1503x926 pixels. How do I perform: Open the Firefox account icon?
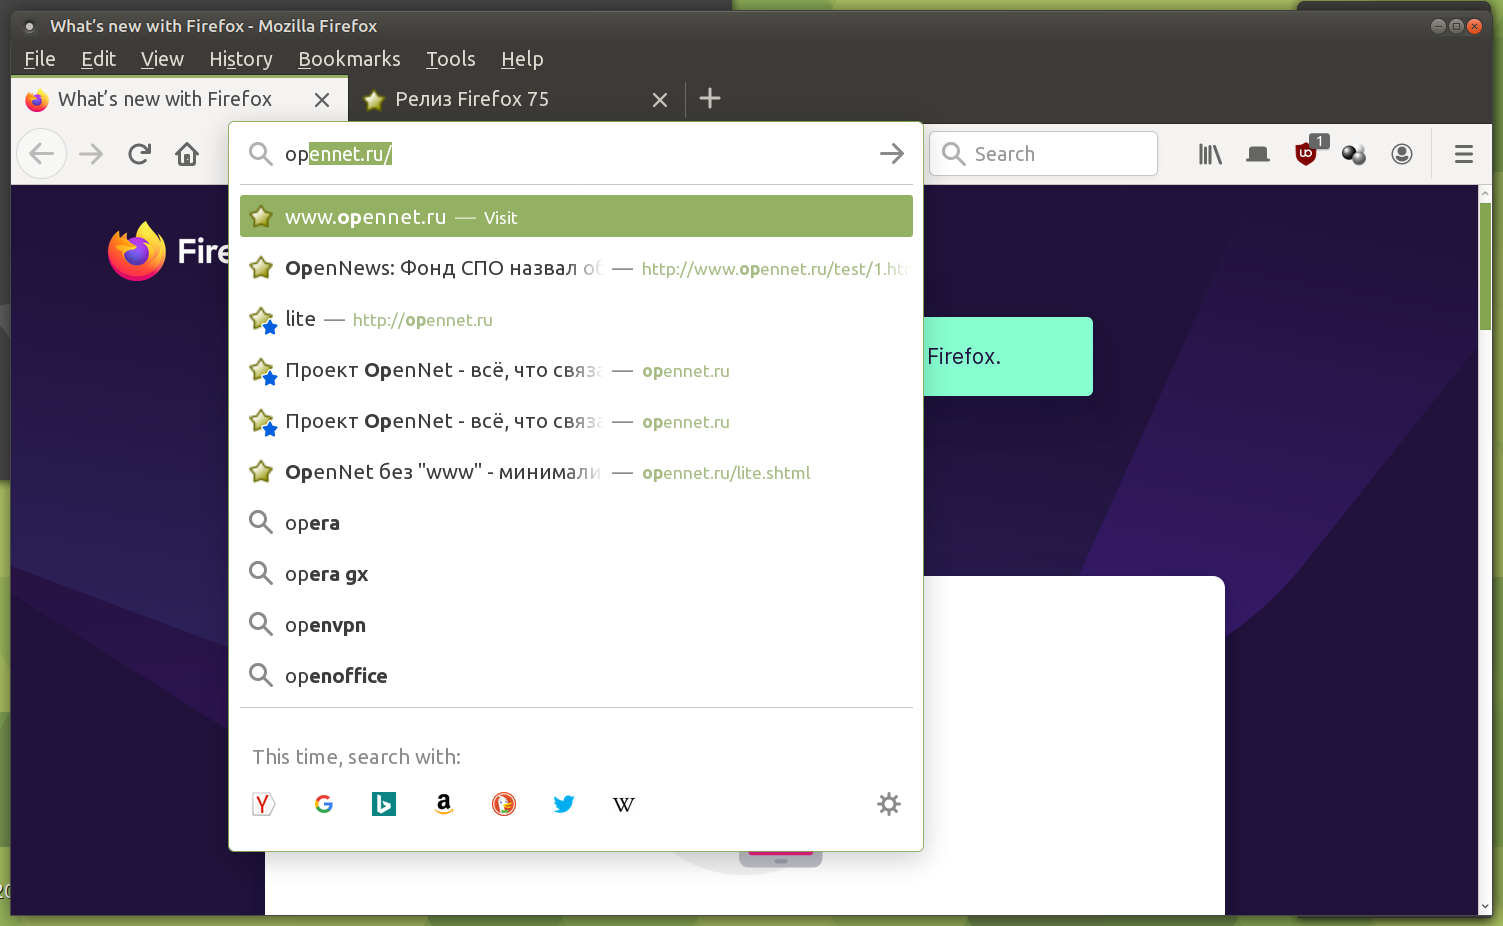click(x=1402, y=154)
